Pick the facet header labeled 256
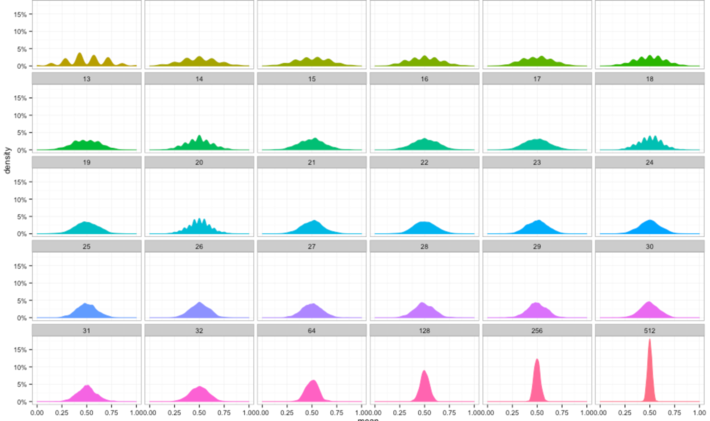Screen dimensions: 710x421 (537, 330)
